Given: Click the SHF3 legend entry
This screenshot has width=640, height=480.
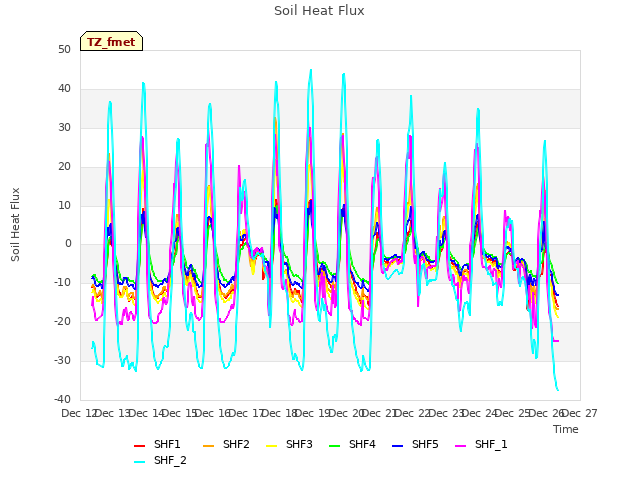Looking at the screenshot, I should click(289, 444).
